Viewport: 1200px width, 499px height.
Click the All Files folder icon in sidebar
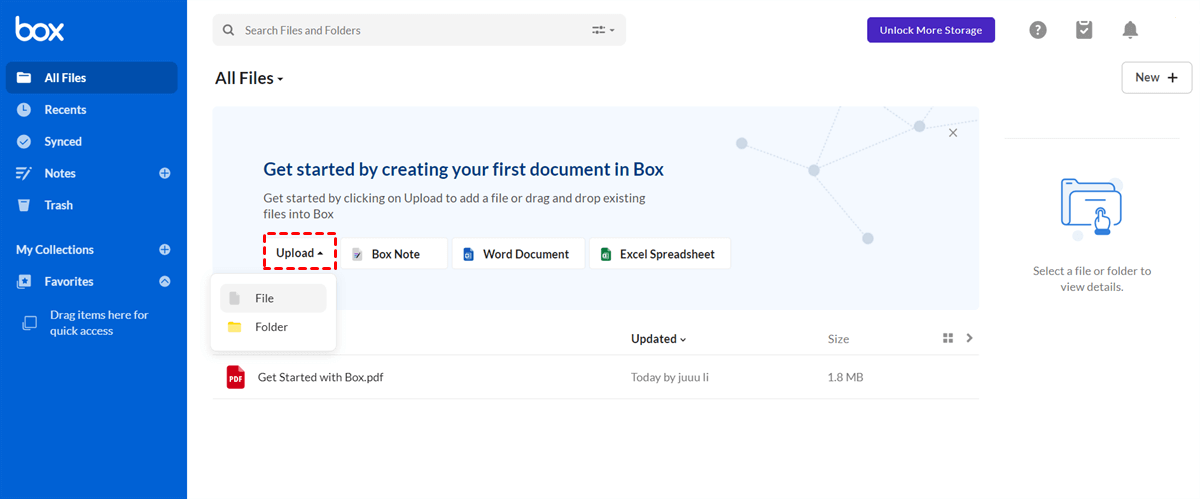click(24, 78)
